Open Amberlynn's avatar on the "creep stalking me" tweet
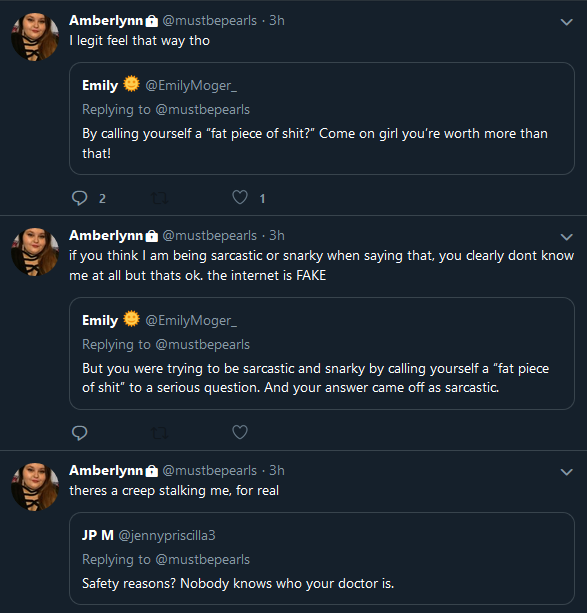The image size is (587, 613). (x=35, y=487)
